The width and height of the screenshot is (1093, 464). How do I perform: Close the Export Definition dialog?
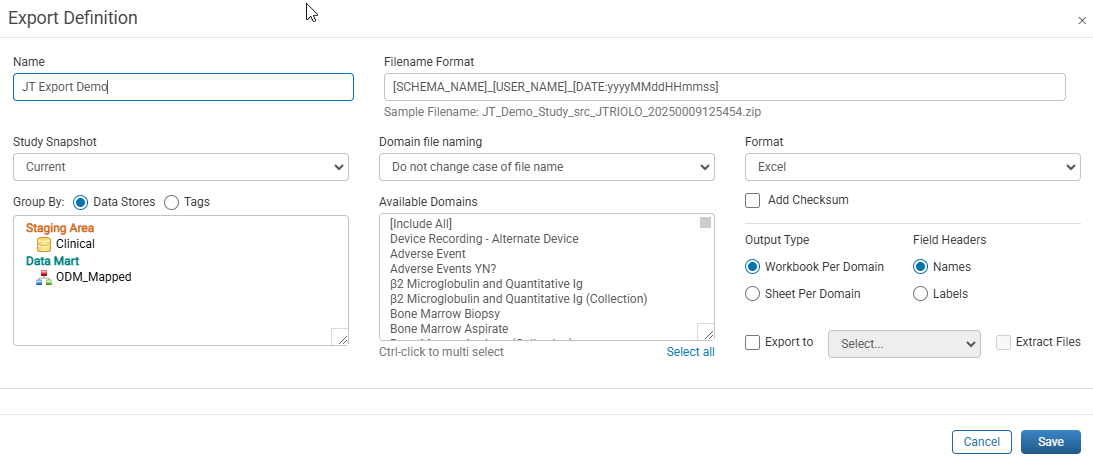(1081, 21)
